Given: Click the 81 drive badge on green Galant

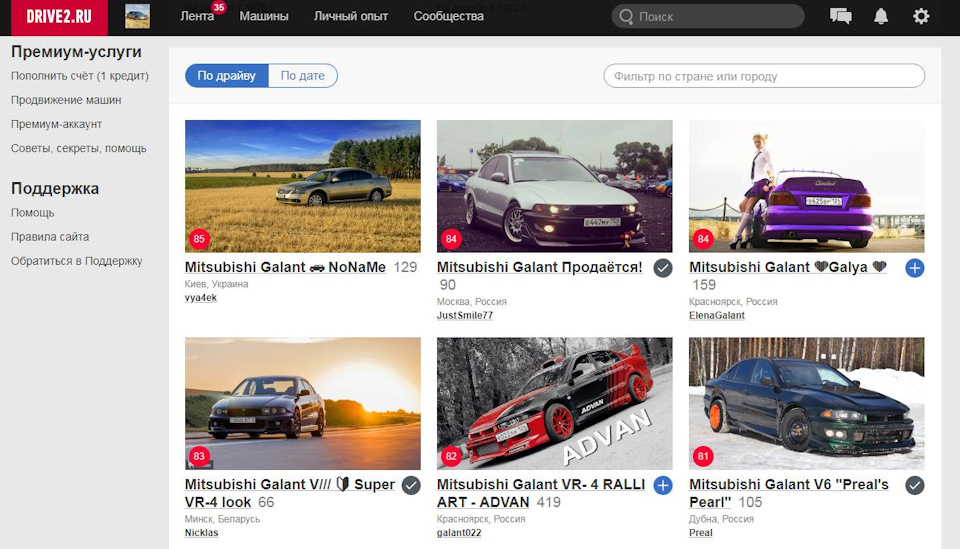Looking at the screenshot, I should pyautogui.click(x=703, y=456).
